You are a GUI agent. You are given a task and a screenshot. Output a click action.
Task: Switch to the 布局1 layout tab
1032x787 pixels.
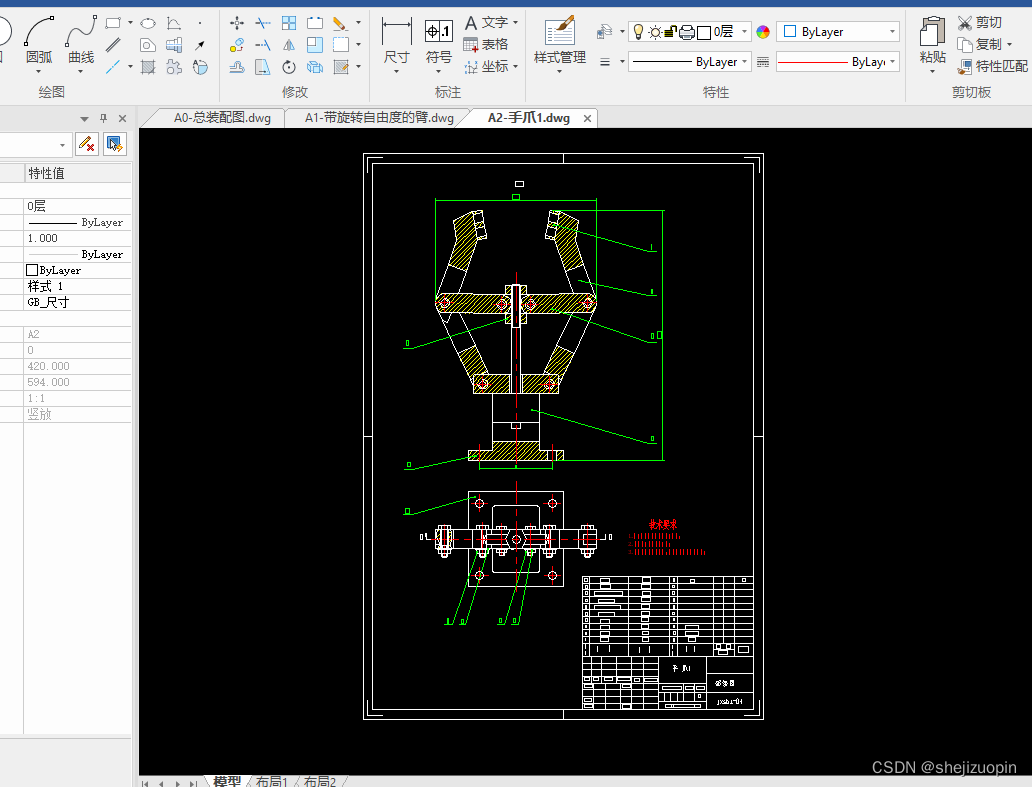[272, 781]
